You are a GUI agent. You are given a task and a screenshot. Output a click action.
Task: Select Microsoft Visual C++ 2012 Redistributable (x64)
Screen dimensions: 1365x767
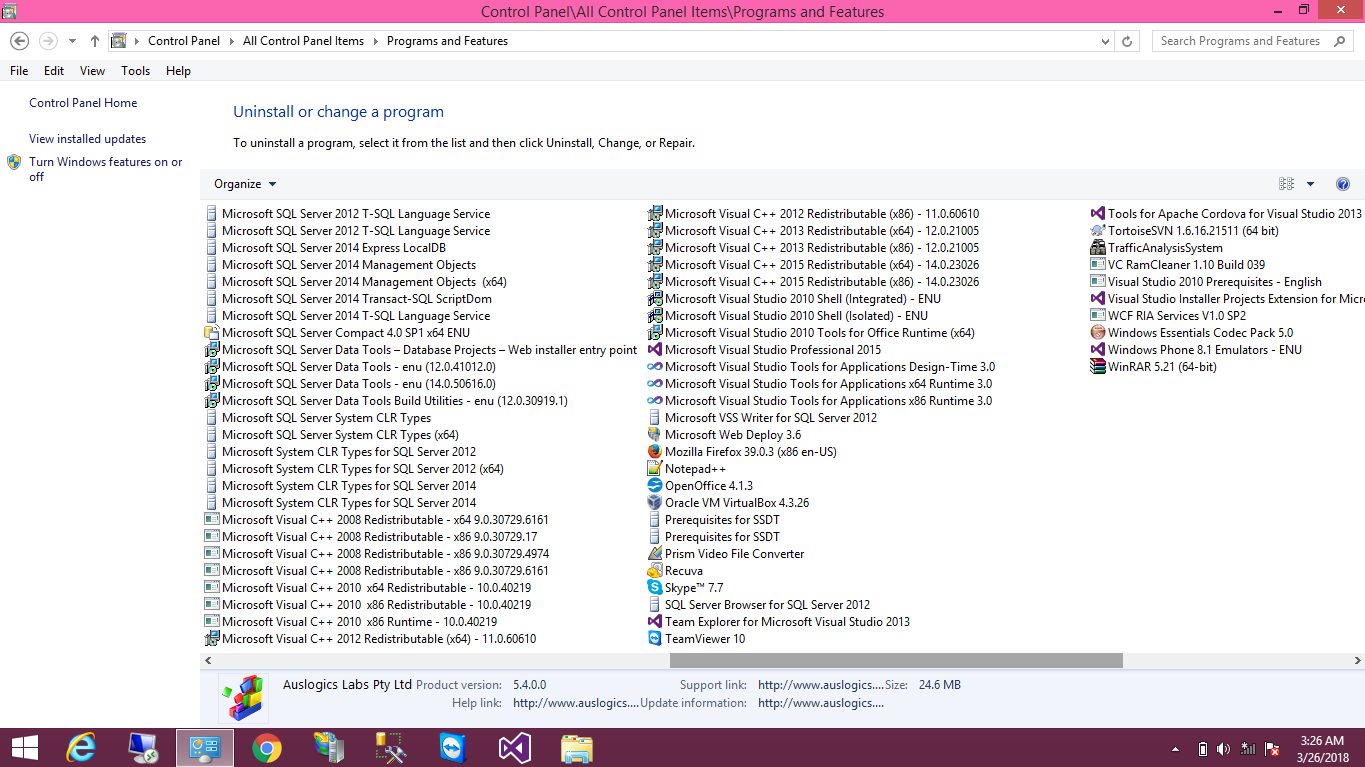(379, 639)
